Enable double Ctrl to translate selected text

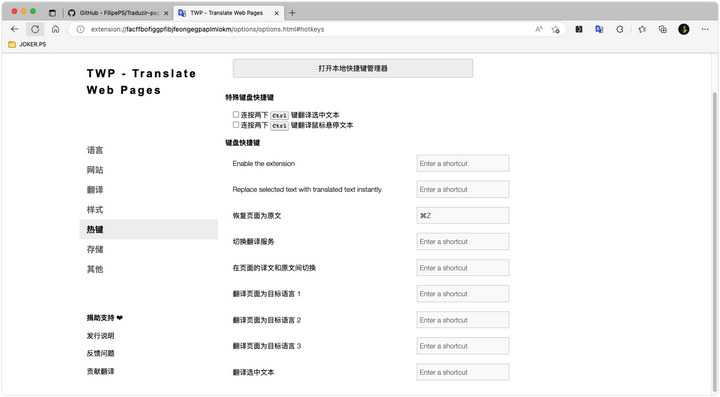point(236,114)
